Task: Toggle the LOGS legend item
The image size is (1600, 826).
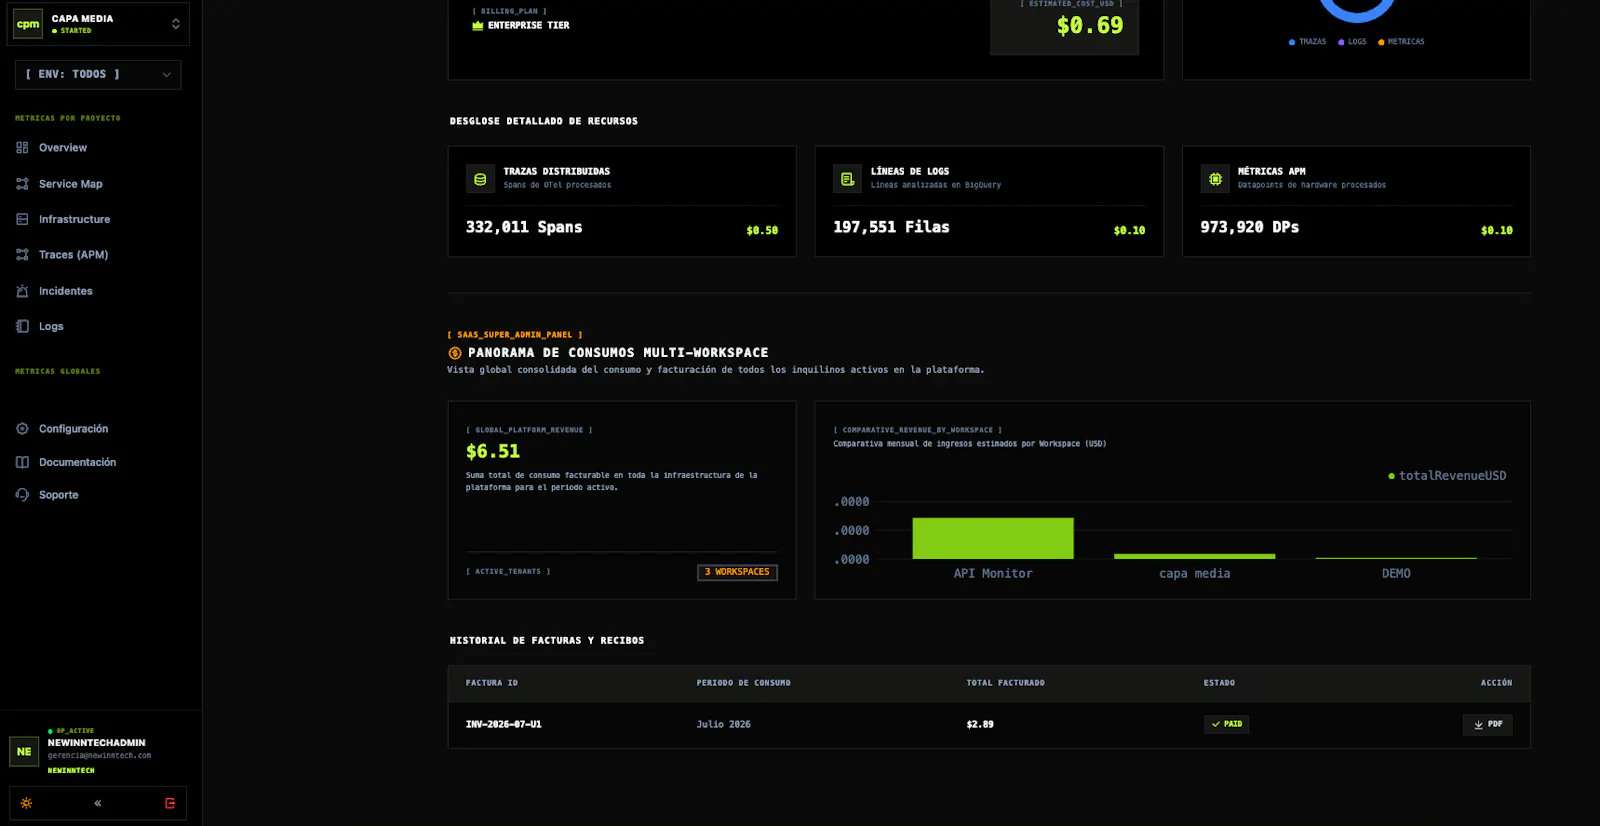Action: tap(1352, 42)
